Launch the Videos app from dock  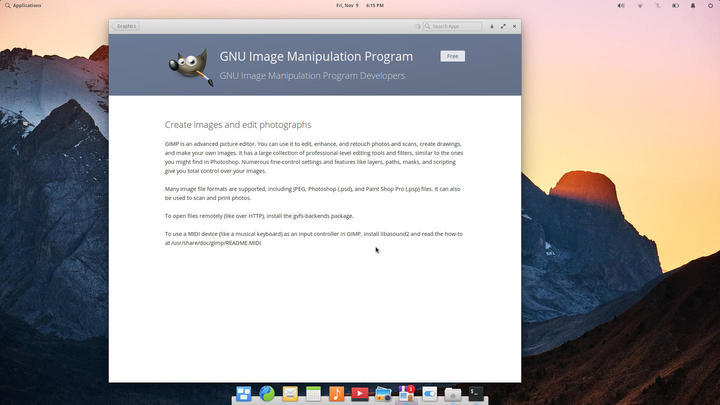tap(360, 394)
